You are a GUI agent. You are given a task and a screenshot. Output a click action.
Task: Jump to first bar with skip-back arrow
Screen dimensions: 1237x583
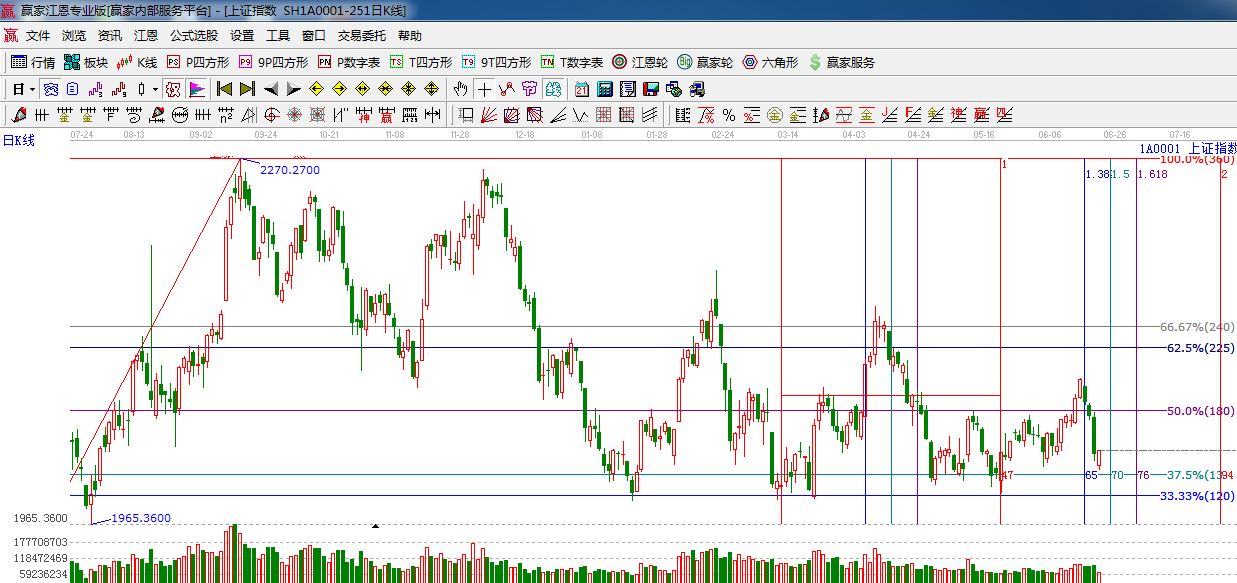pos(225,89)
